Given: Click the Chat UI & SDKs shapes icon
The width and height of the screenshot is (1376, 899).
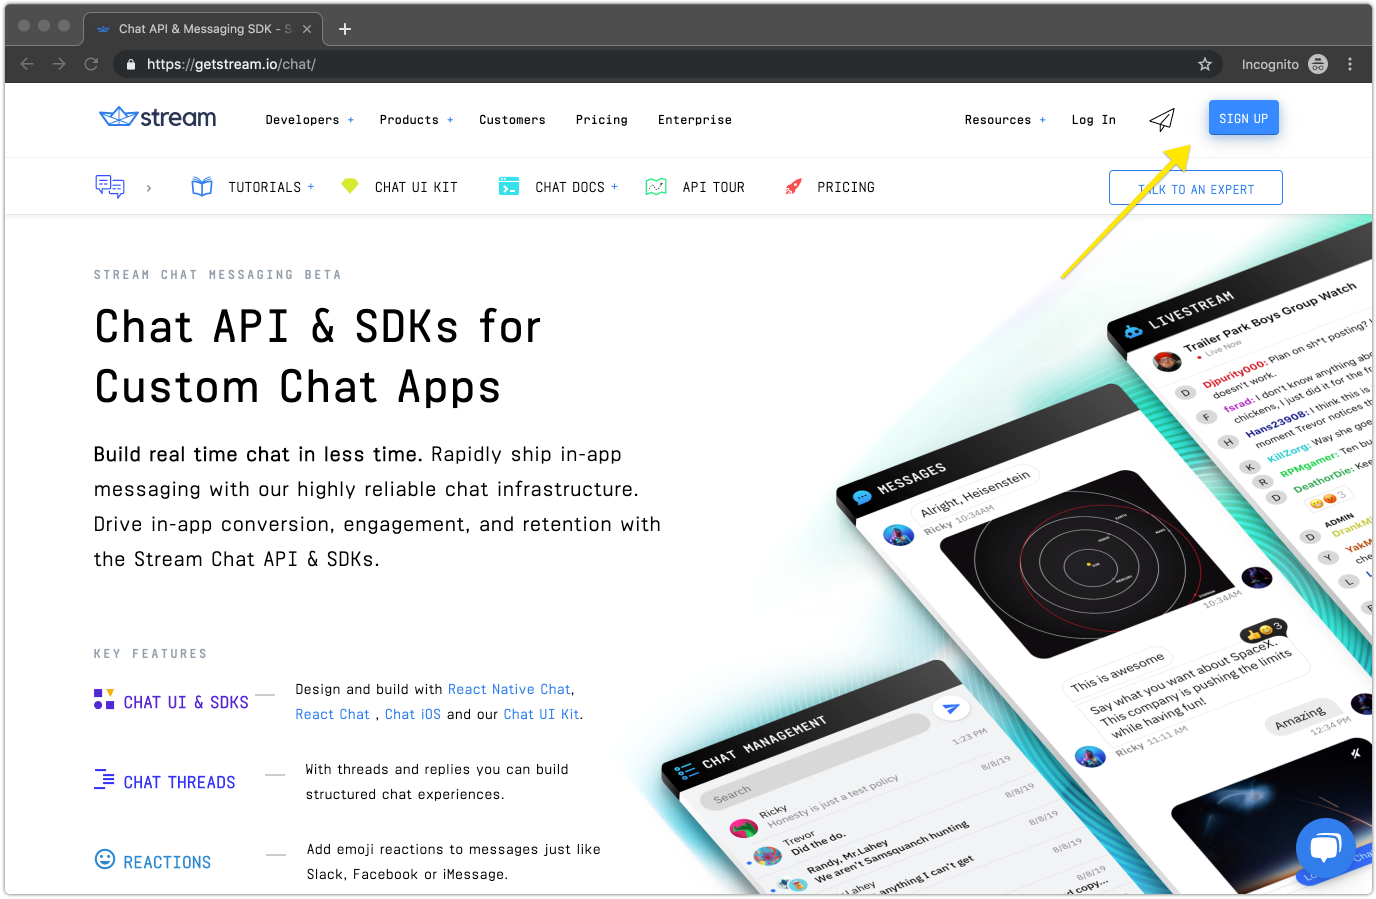Looking at the screenshot, I should (104, 699).
